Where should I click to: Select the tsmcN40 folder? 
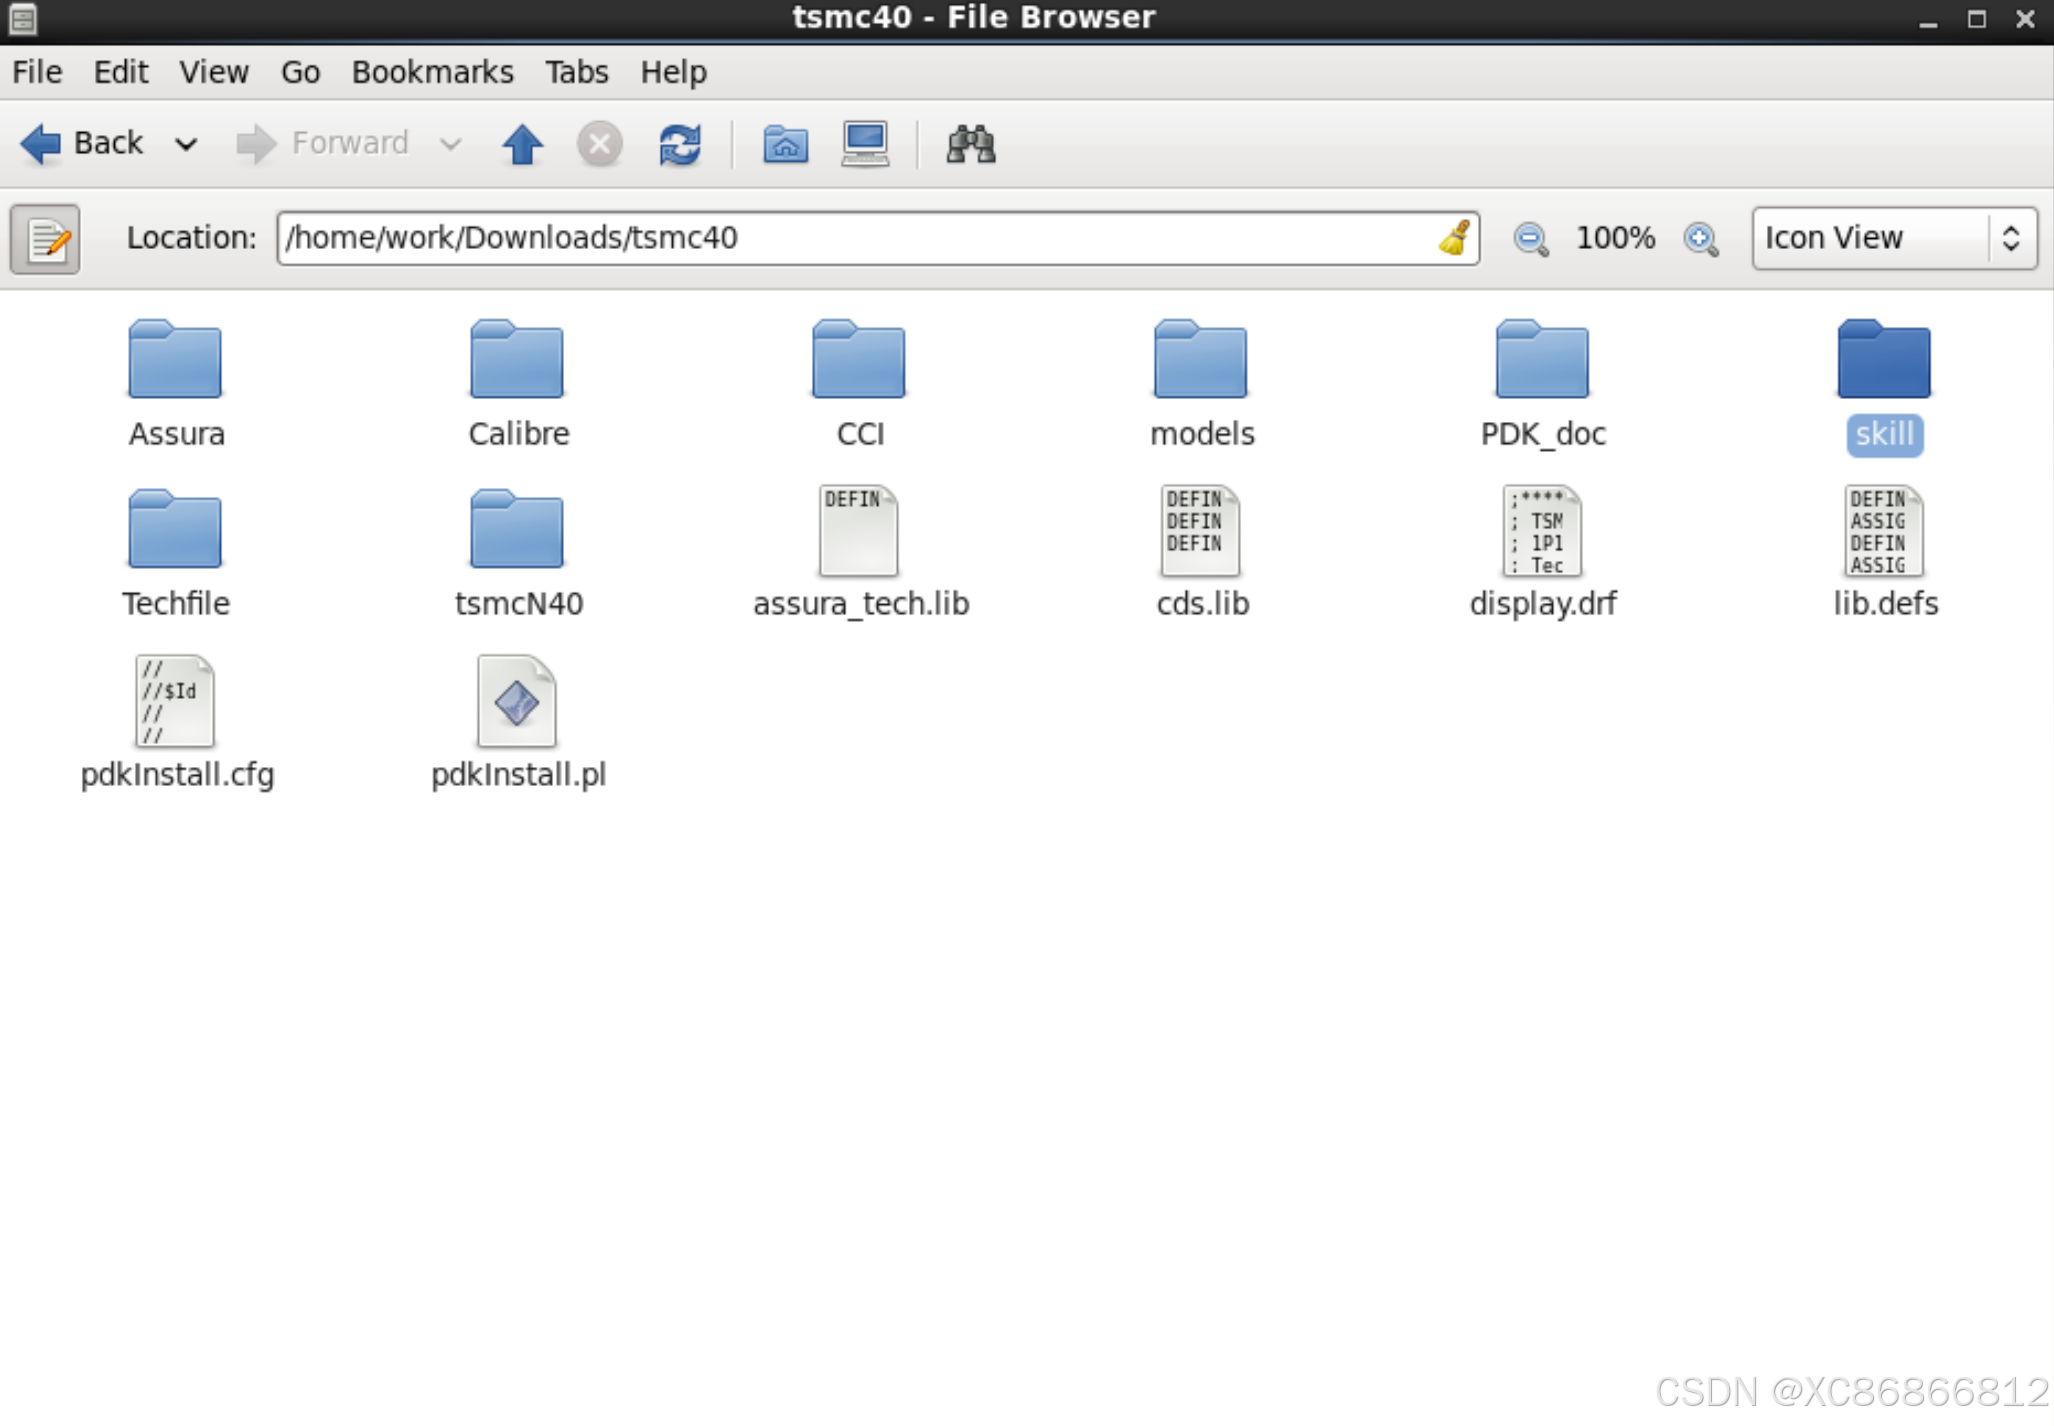[x=518, y=555]
